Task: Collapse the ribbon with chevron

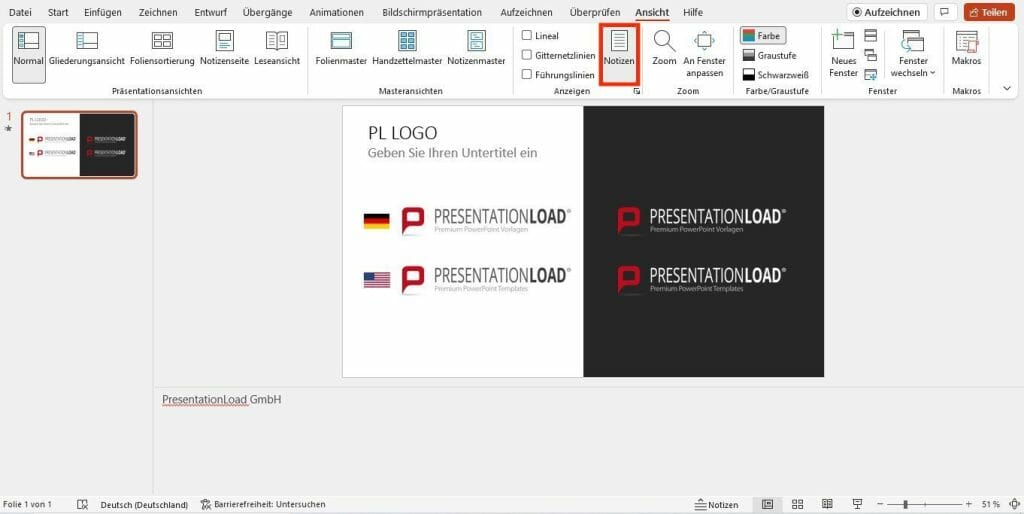Action: pos(1006,88)
